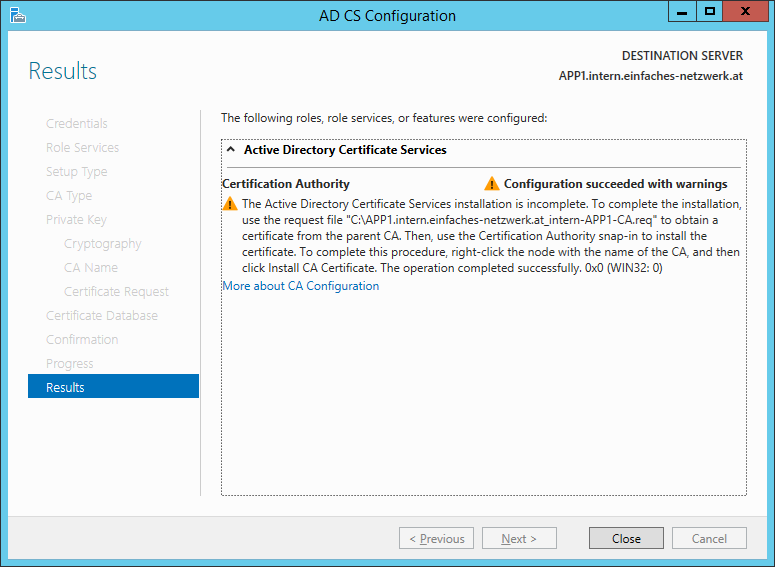Image resolution: width=775 pixels, height=567 pixels.
Task: Collapse the Active Directory Certificate Services section
Action: (x=230, y=150)
